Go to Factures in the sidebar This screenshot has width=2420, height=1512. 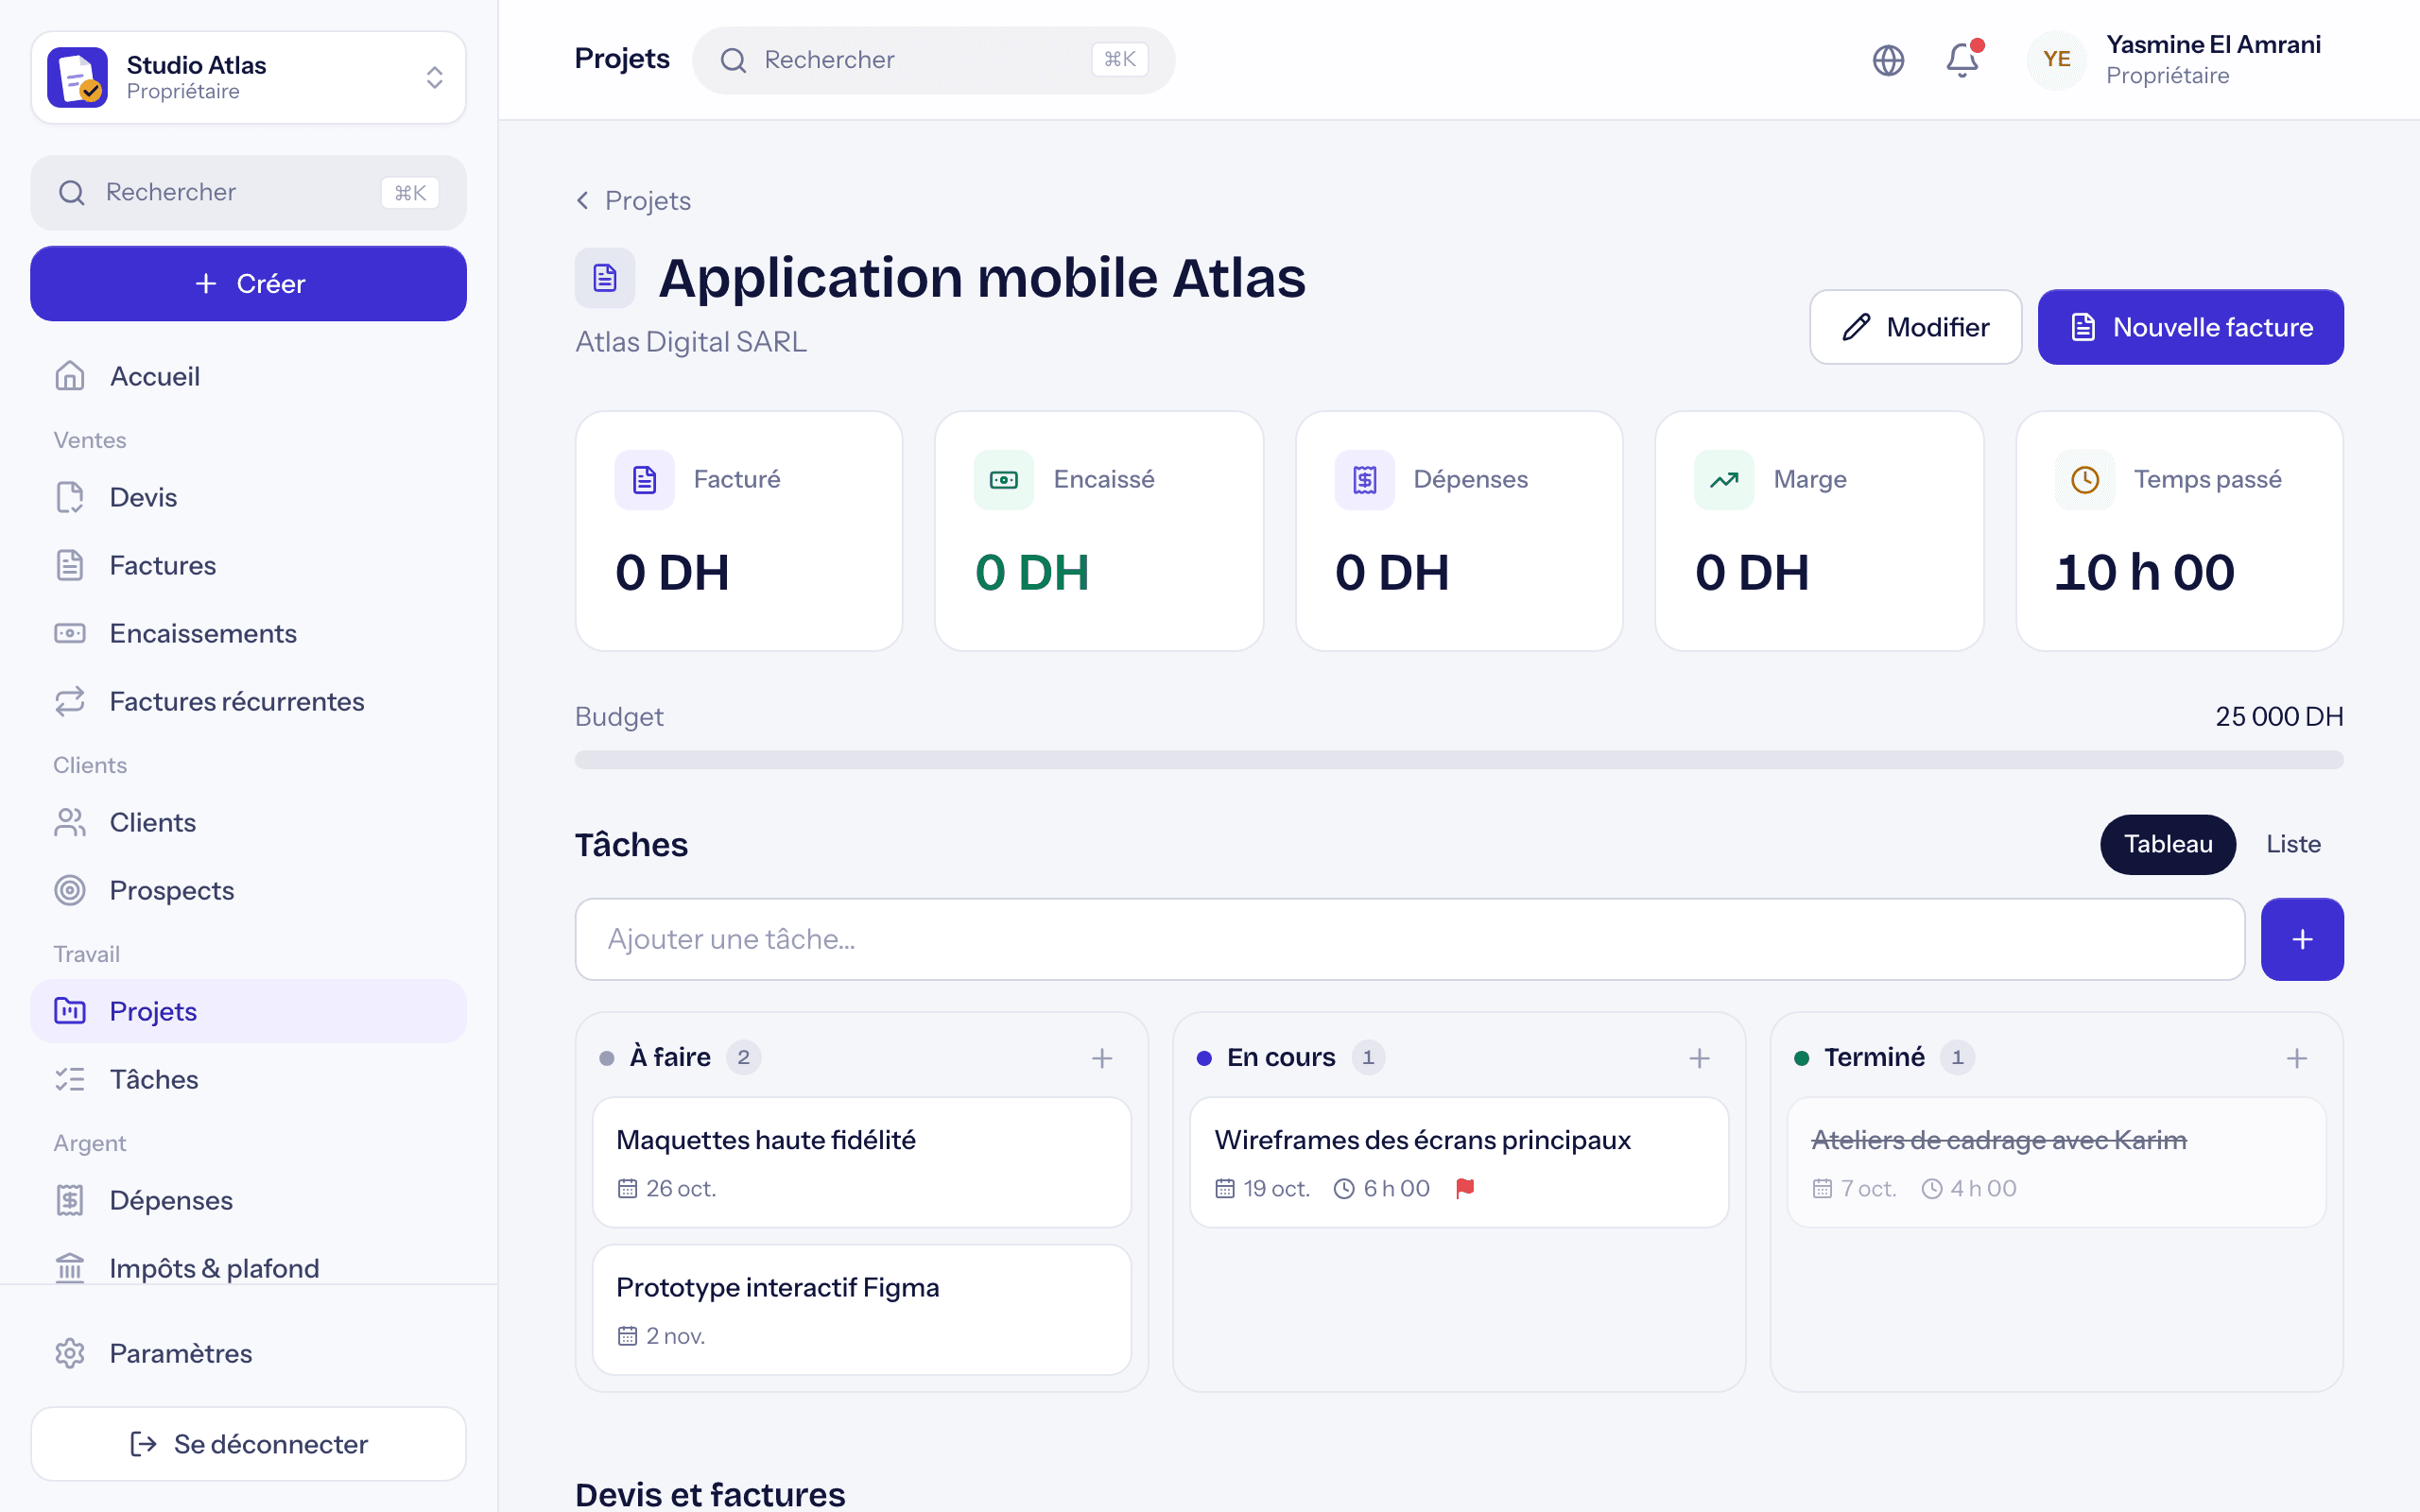pos(248,565)
